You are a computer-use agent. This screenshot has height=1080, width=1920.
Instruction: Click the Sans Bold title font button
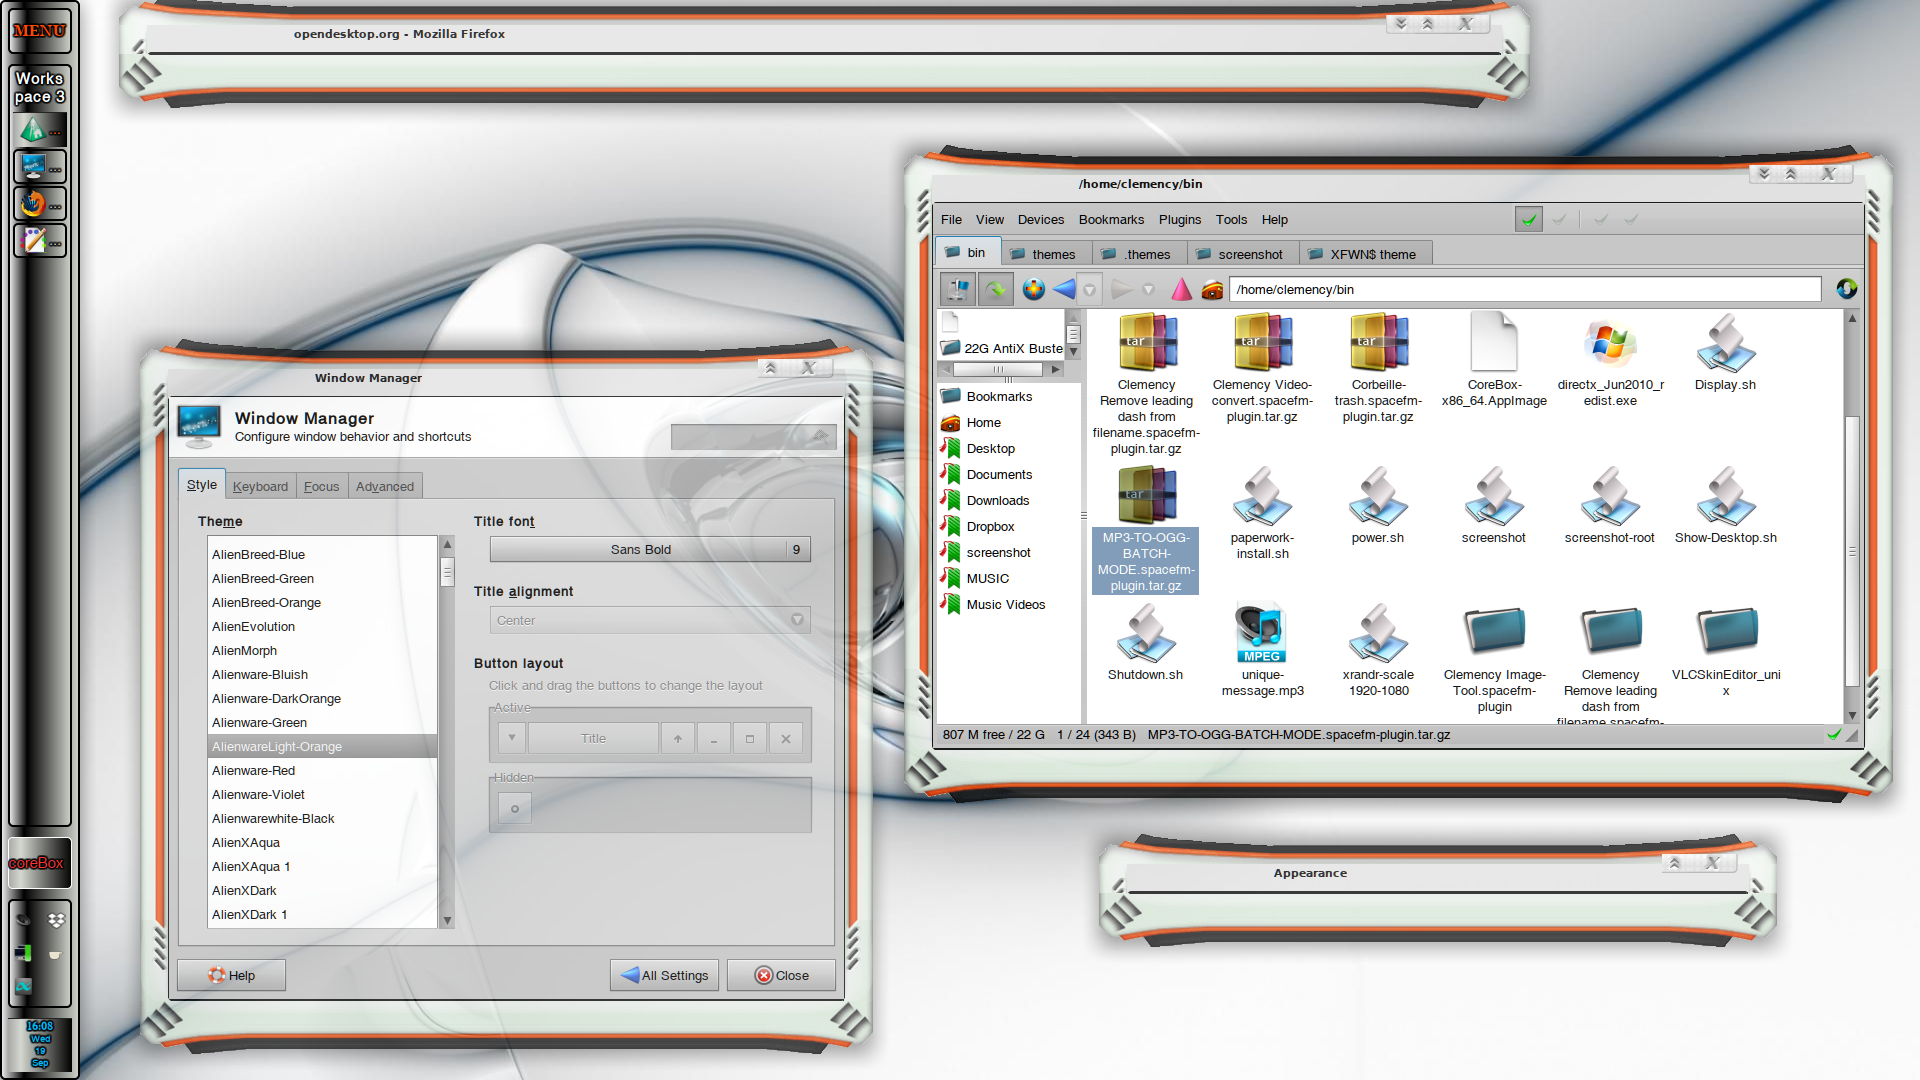[x=640, y=549]
